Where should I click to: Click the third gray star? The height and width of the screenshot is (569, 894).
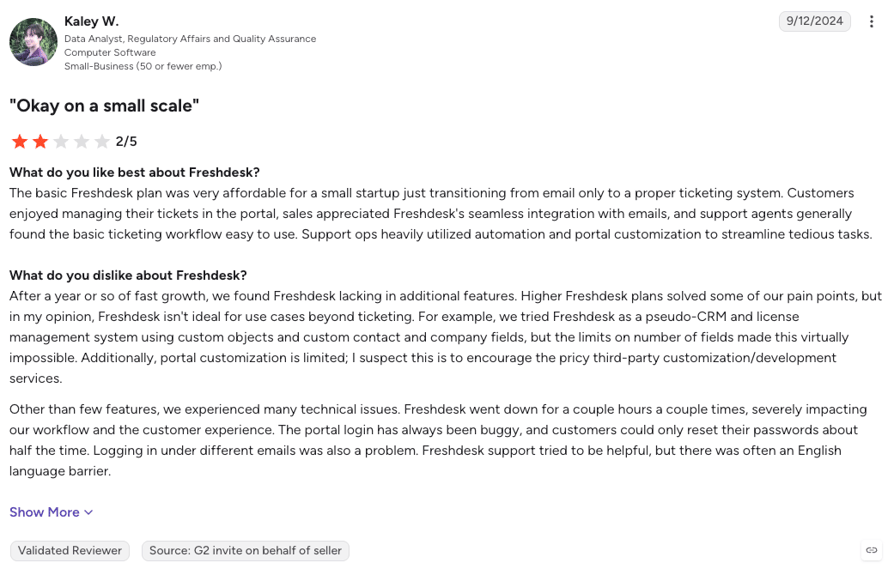61,141
